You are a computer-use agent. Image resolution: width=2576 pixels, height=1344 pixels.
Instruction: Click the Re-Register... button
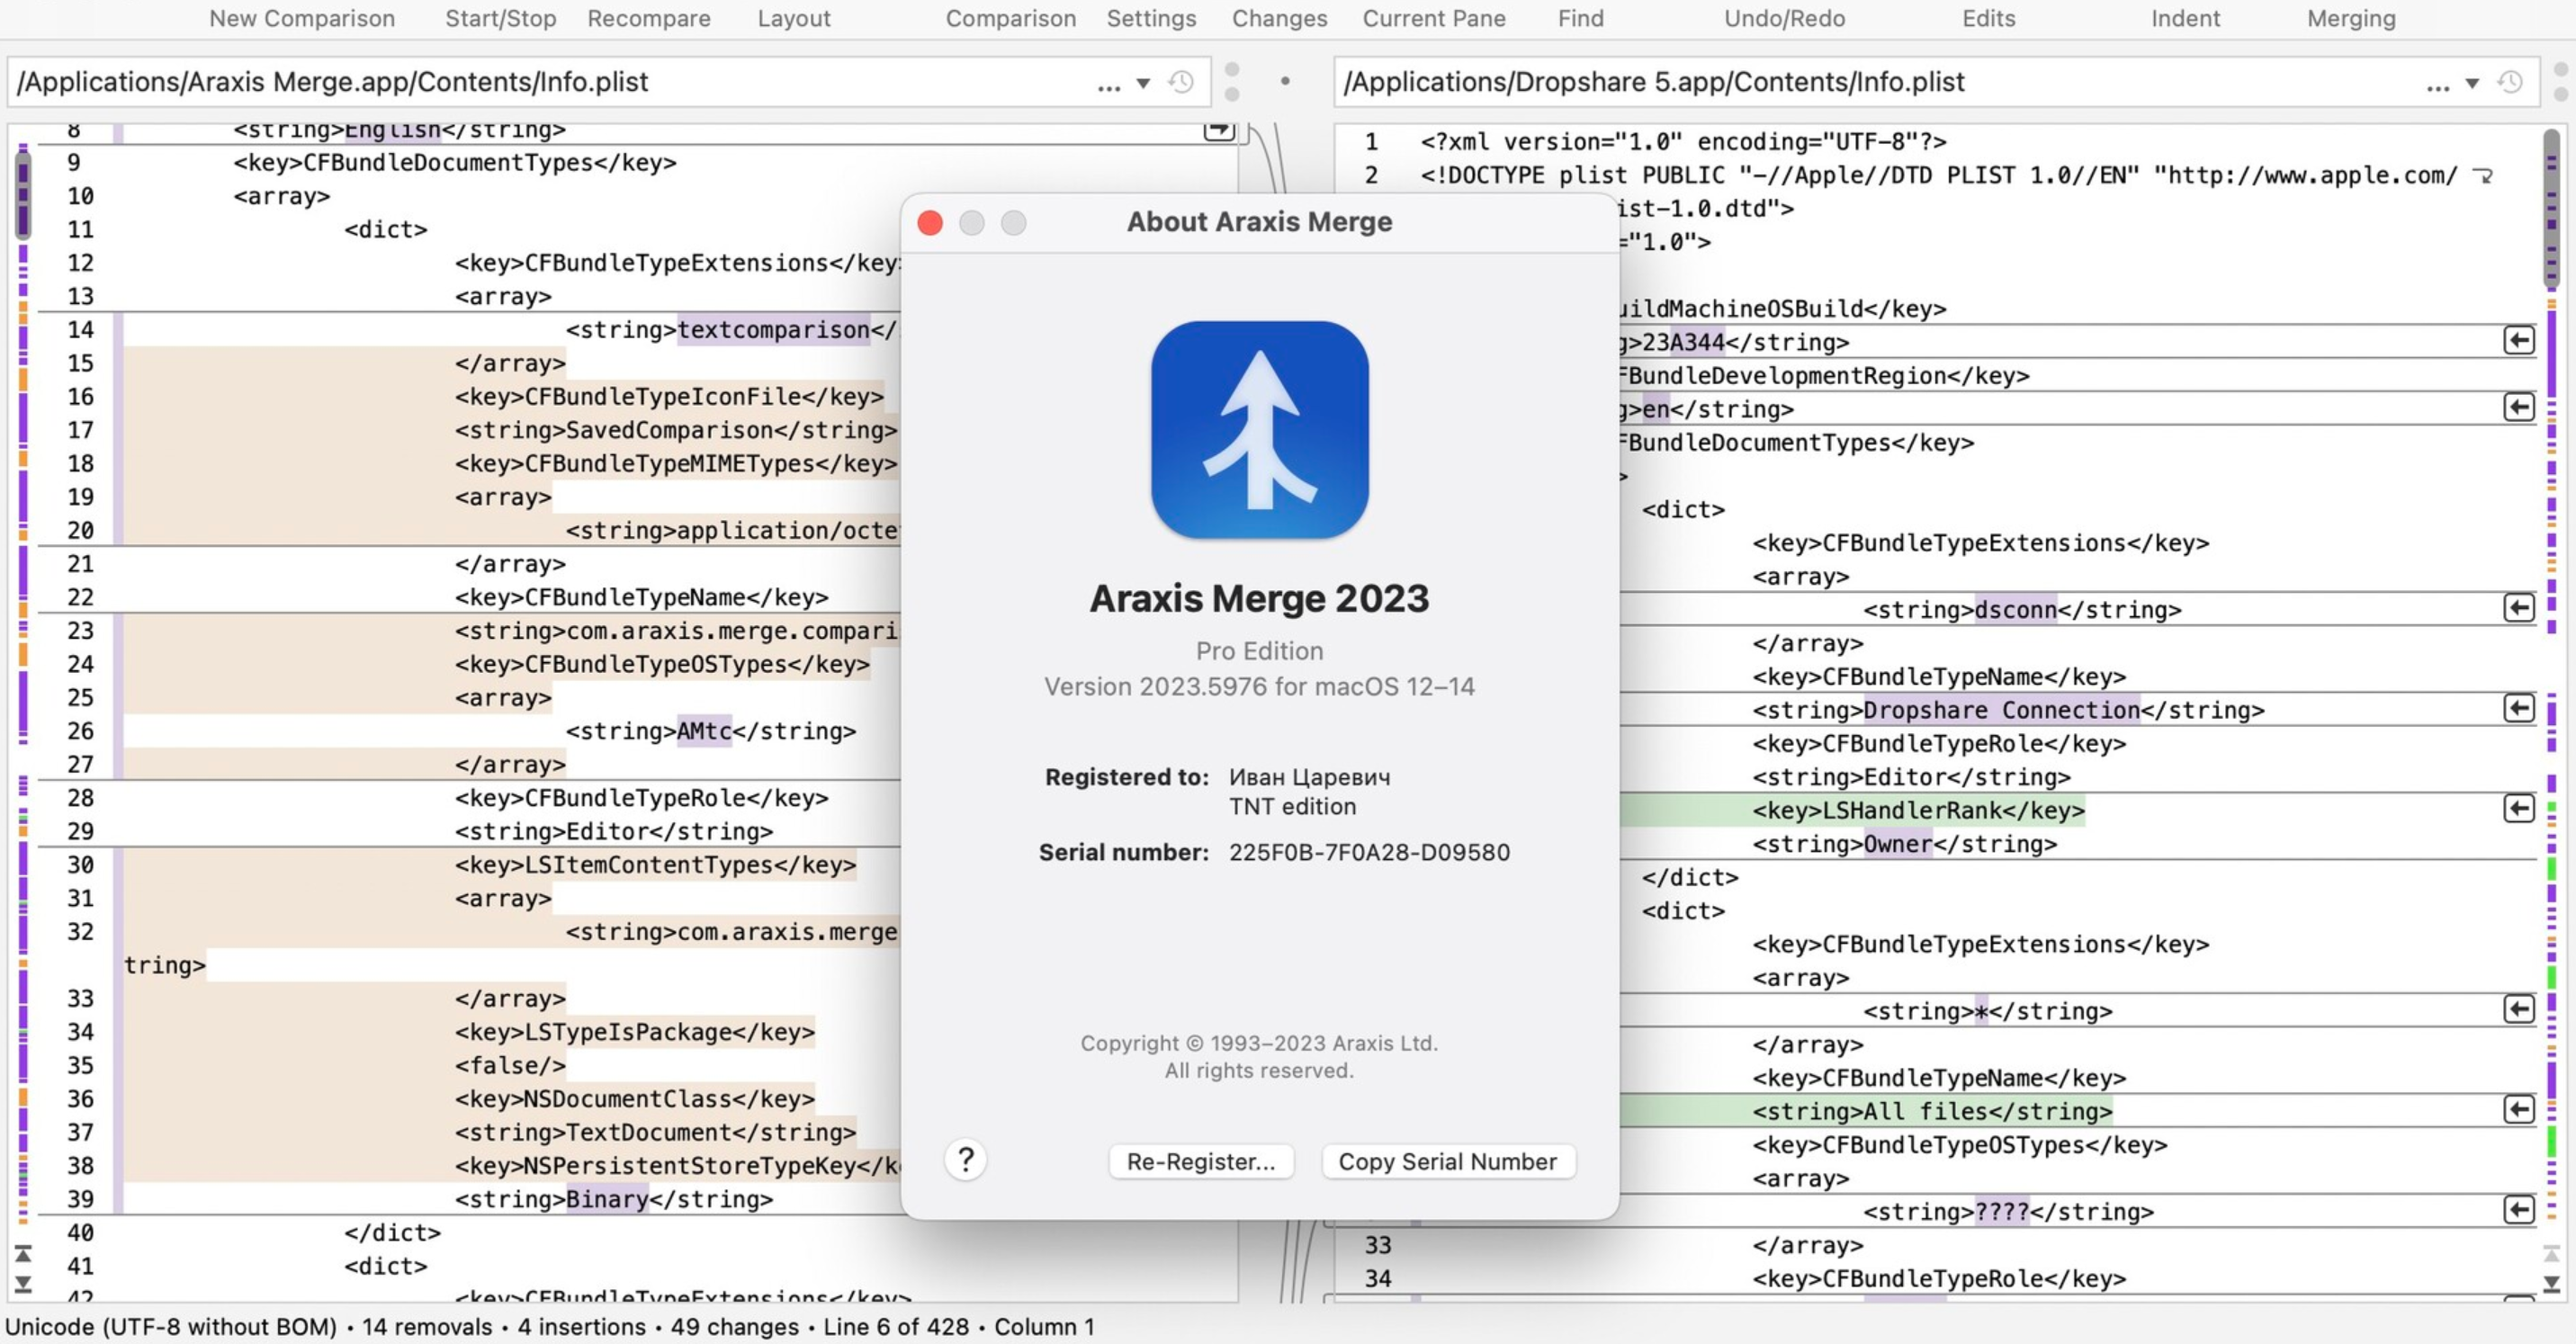click(x=1201, y=1162)
